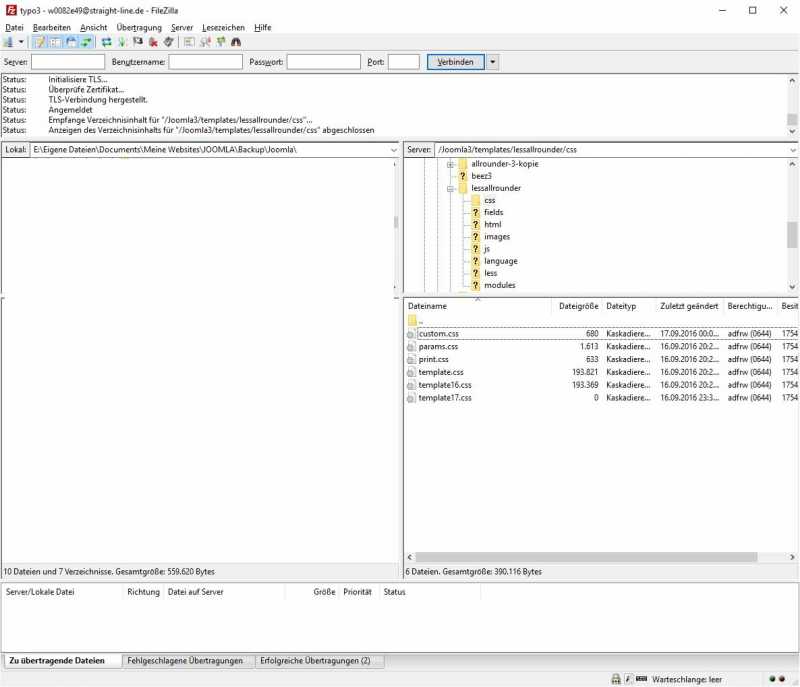800x687 pixels.
Task: Select the lessallrounder folder in tree
Action: [496, 188]
